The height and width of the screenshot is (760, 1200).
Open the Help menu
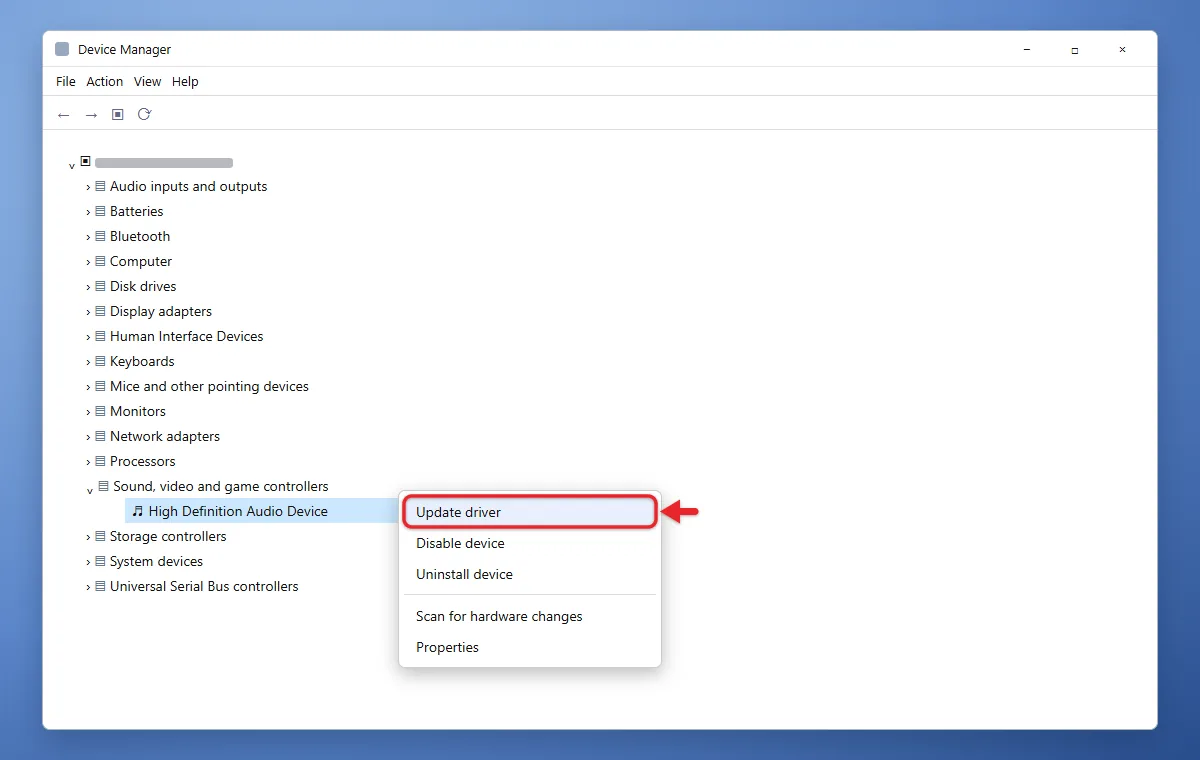pyautogui.click(x=185, y=82)
